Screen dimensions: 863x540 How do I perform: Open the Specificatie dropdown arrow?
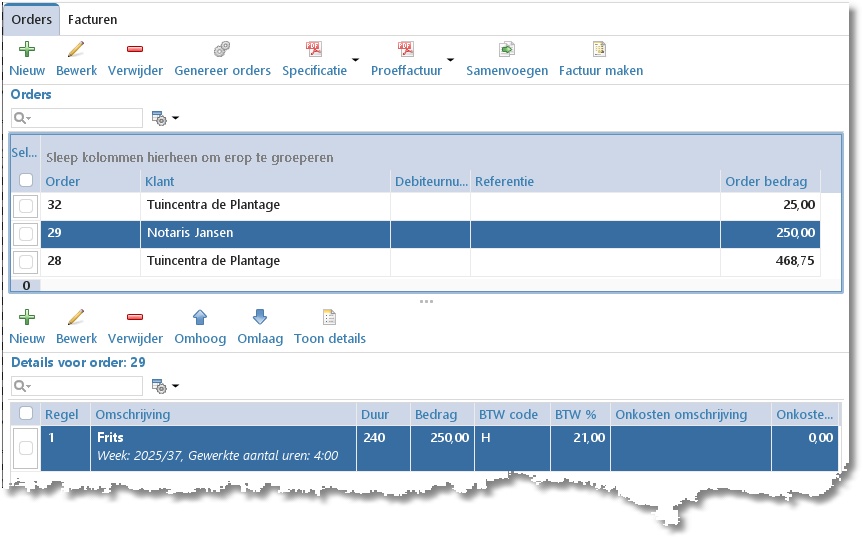(355, 59)
